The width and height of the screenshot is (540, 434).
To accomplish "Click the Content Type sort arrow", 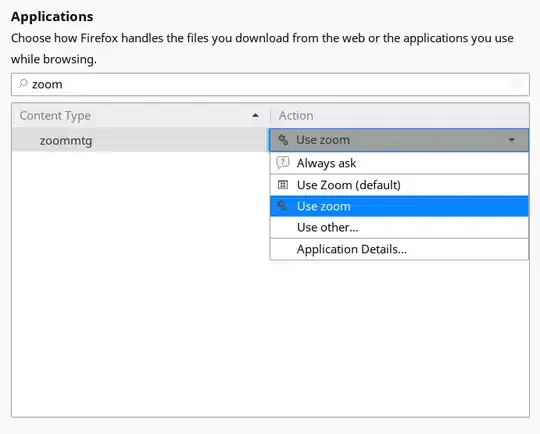I will pos(255,116).
